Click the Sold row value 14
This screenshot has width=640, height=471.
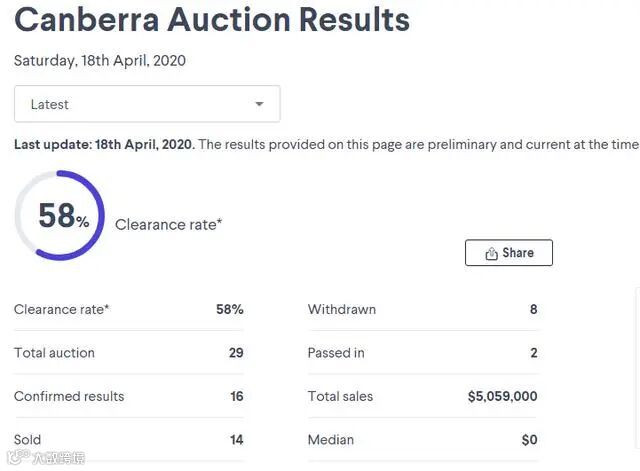[236, 440]
